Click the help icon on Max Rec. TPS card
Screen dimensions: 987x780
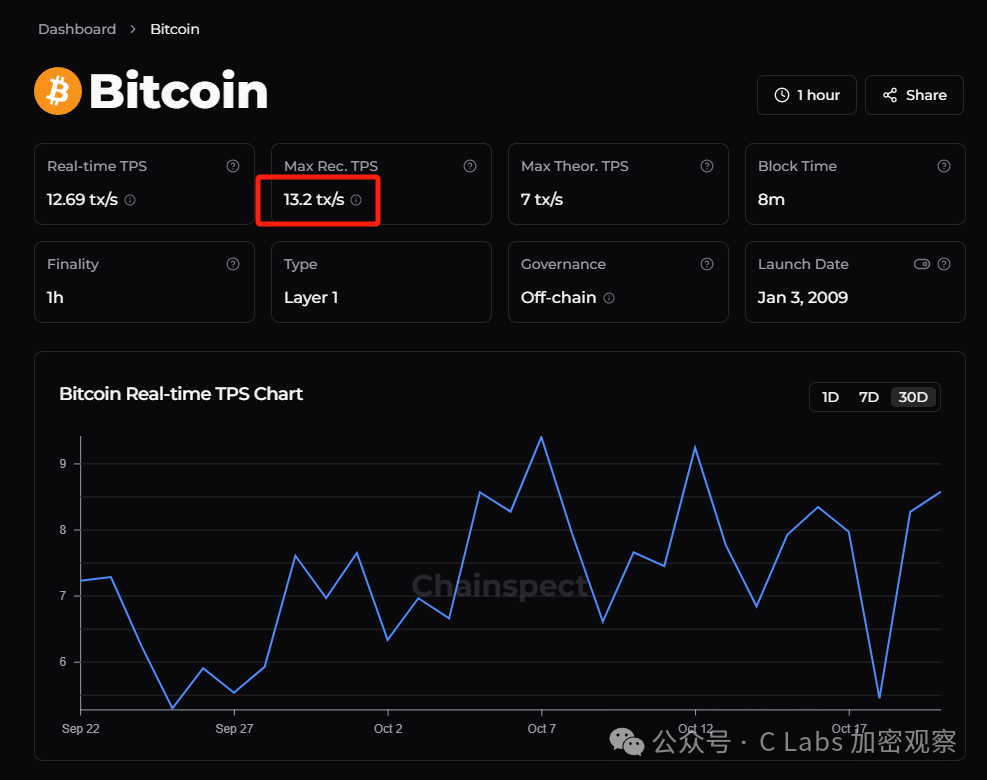(470, 166)
